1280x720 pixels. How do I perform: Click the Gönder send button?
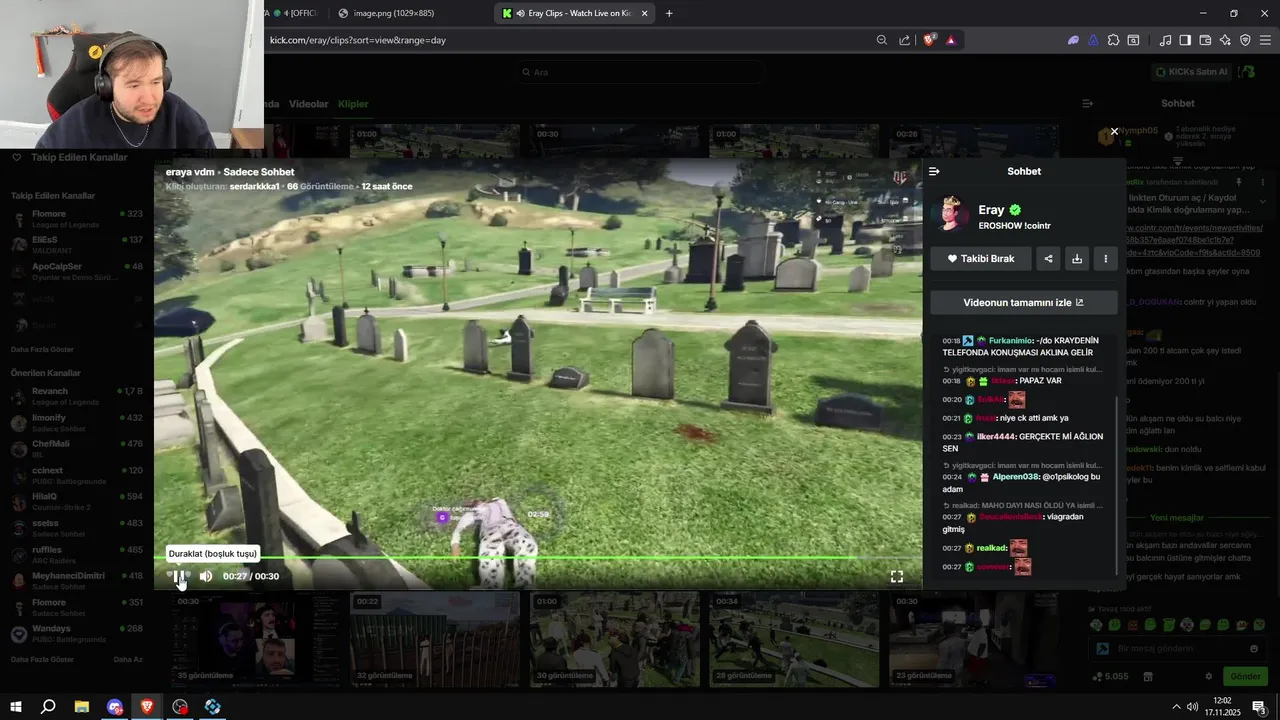tap(1245, 677)
